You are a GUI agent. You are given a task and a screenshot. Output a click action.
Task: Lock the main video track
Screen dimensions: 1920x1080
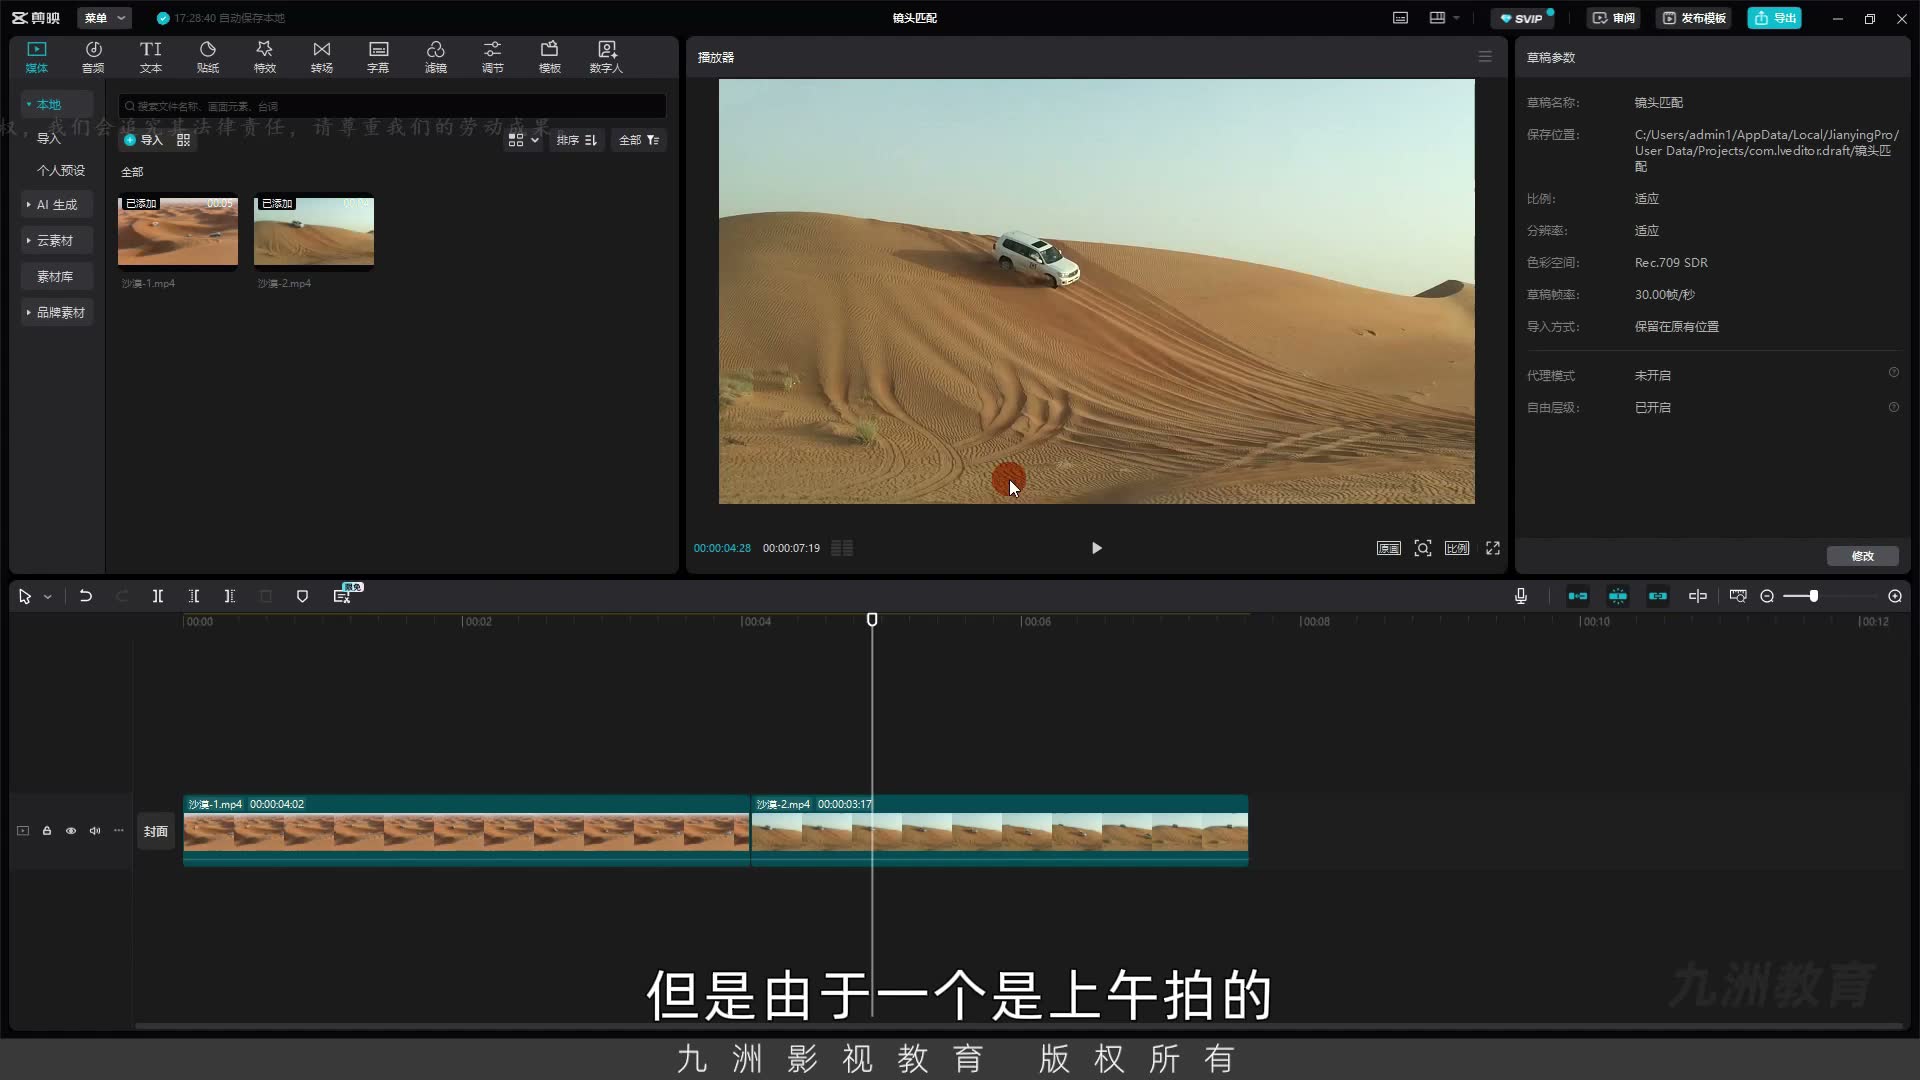tap(47, 831)
